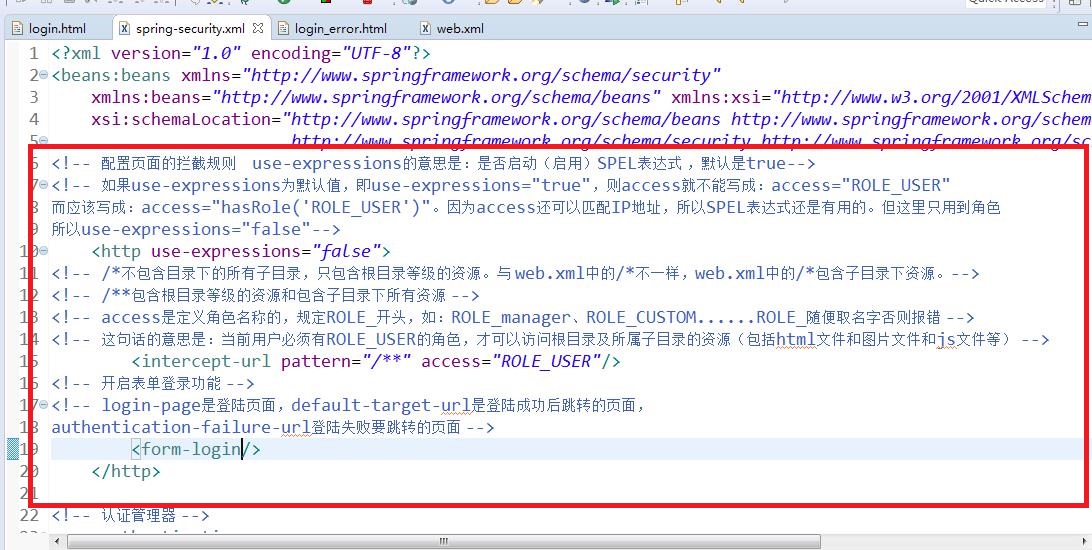Click the closing </http> tag
1092x550 pixels.
point(126,471)
